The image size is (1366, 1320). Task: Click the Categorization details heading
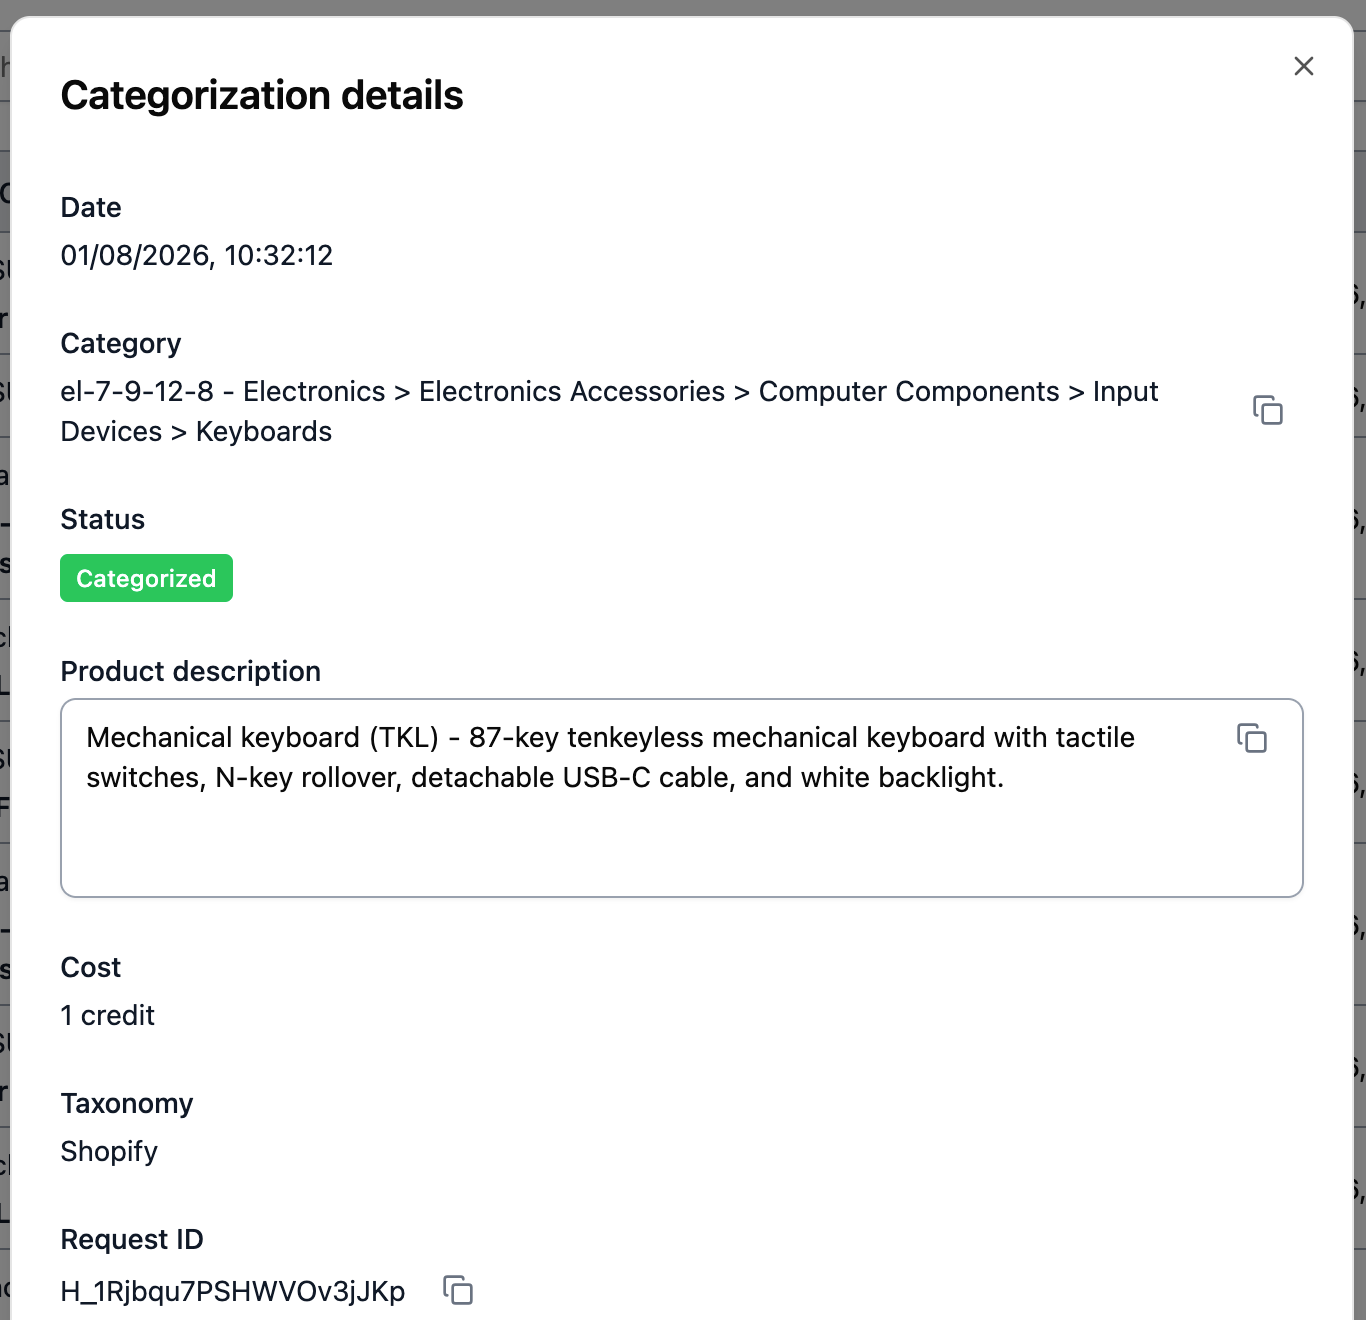coord(262,96)
